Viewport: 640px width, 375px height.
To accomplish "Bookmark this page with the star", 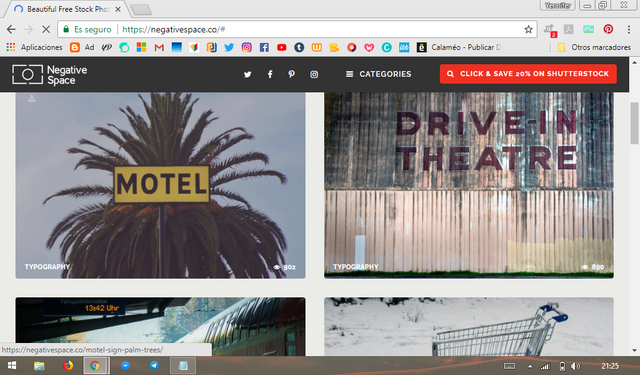I will 528,29.
